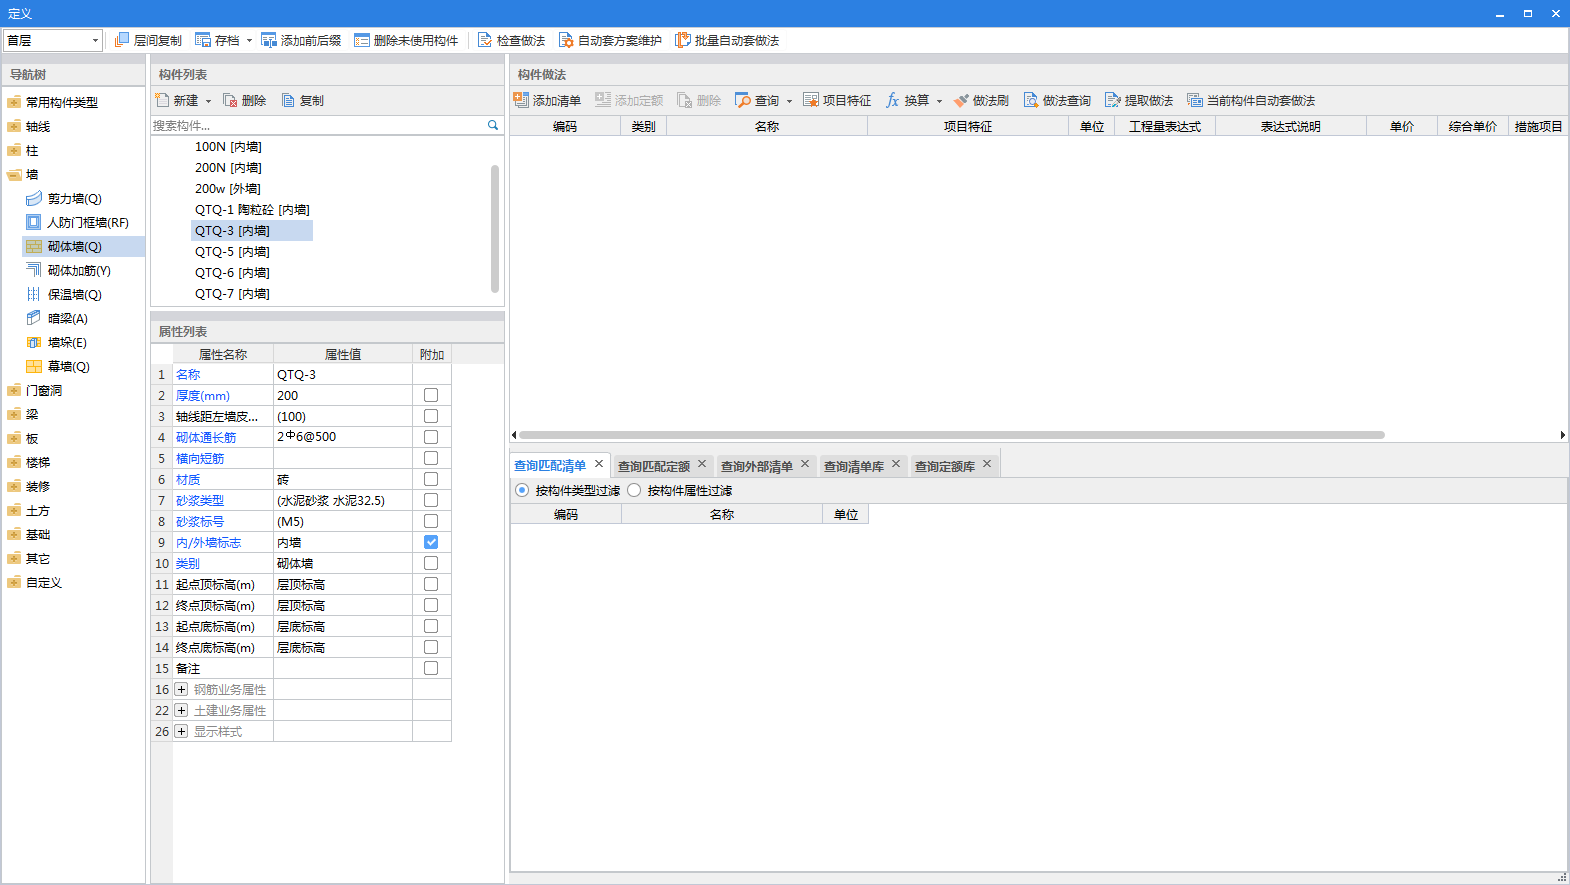1570x885 pixels.
Task: Click the 存档 save icon
Action: tap(203, 40)
